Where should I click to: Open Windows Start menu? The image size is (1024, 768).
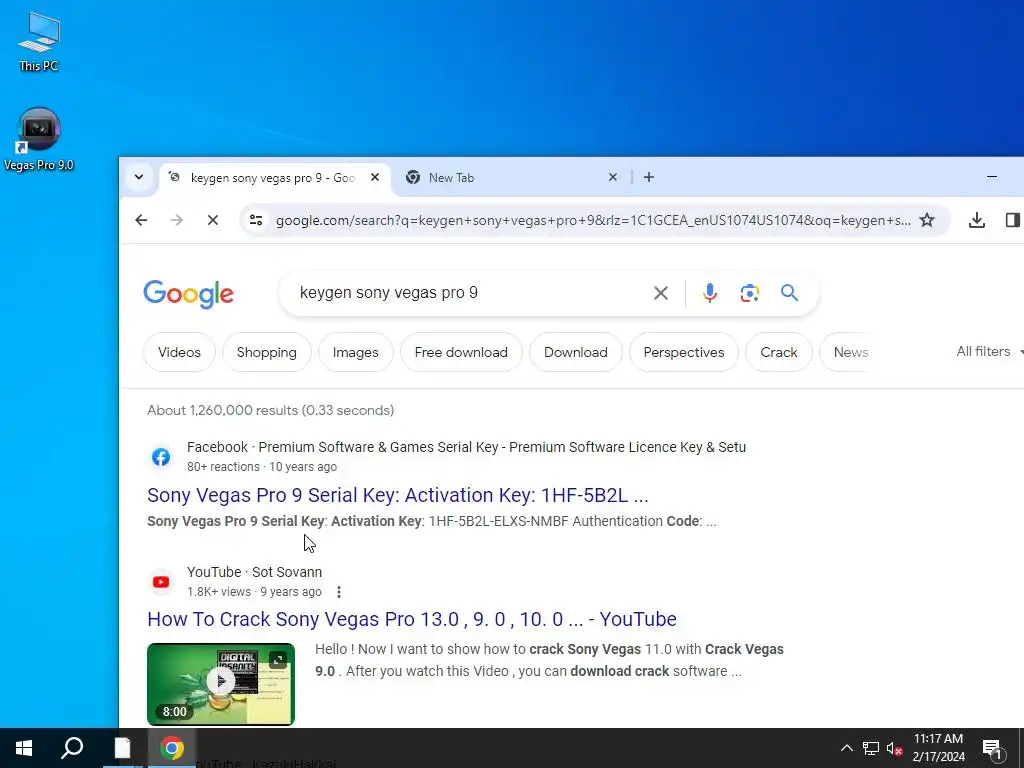(24, 748)
